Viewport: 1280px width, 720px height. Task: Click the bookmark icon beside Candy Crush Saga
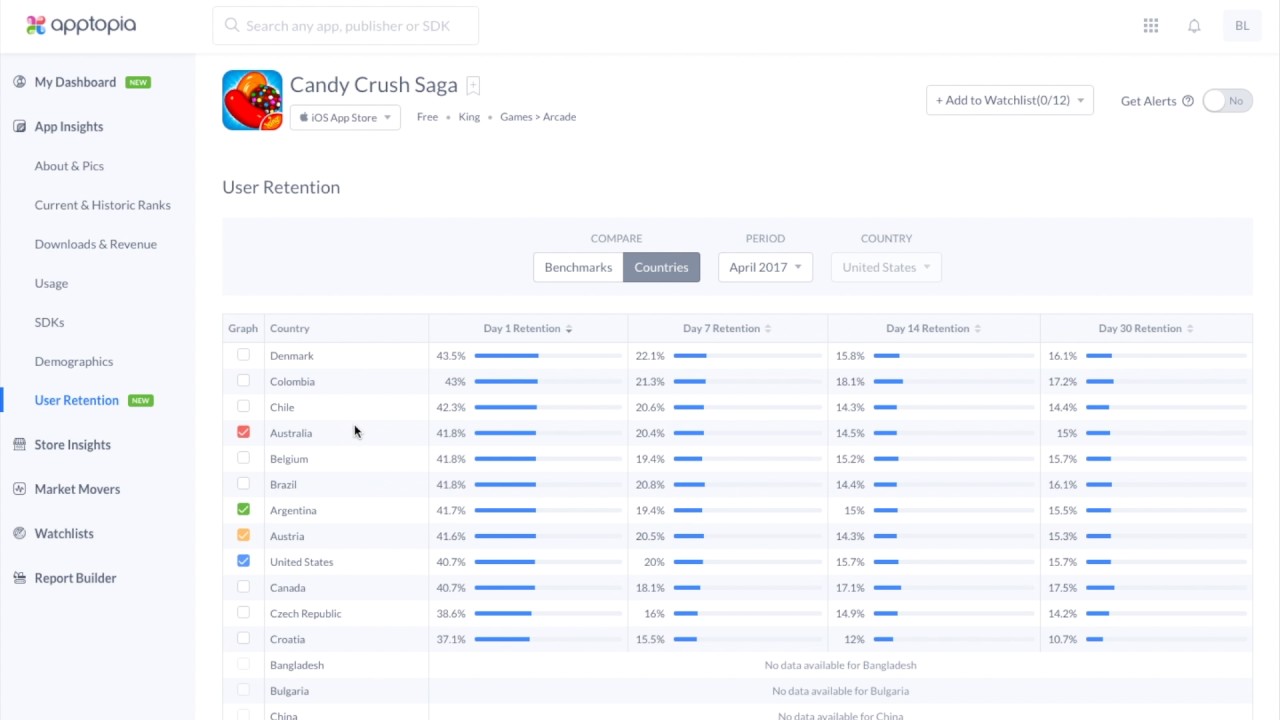473,85
